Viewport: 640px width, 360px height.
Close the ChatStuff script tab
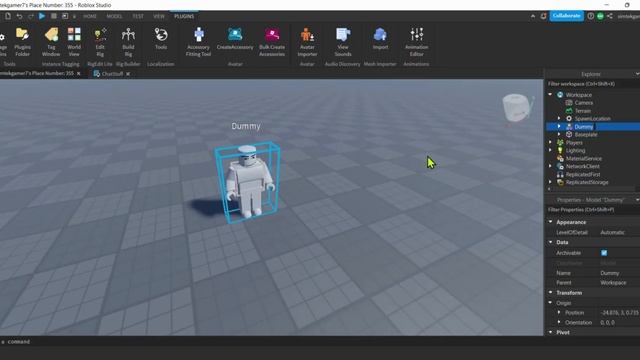pyautogui.click(x=128, y=74)
